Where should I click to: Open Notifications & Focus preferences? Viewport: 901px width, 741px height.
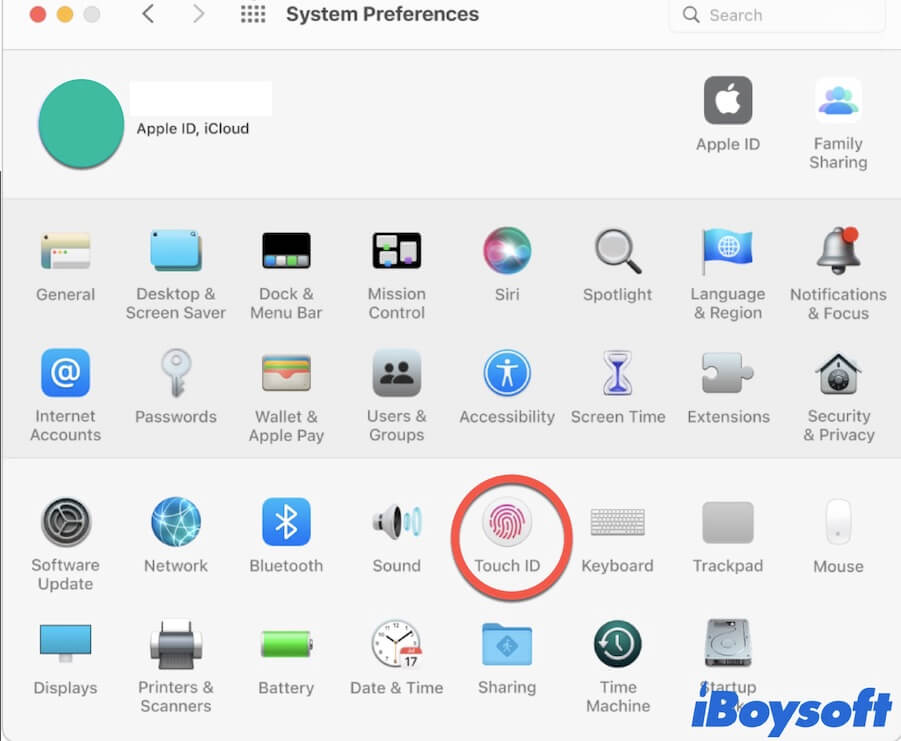click(x=838, y=251)
